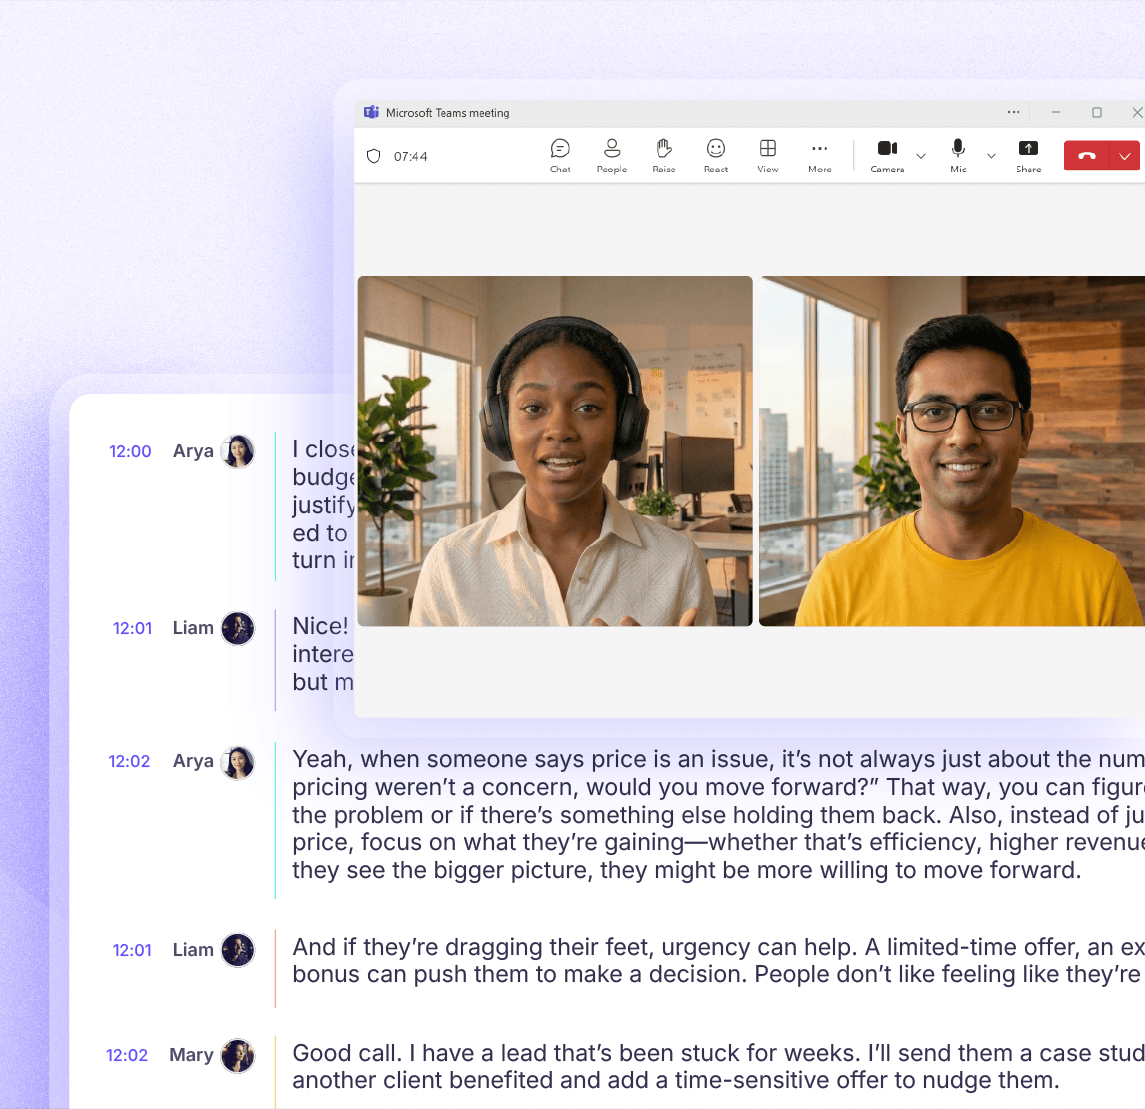Click Liam's avatar in the Nice! message row

point(238,628)
